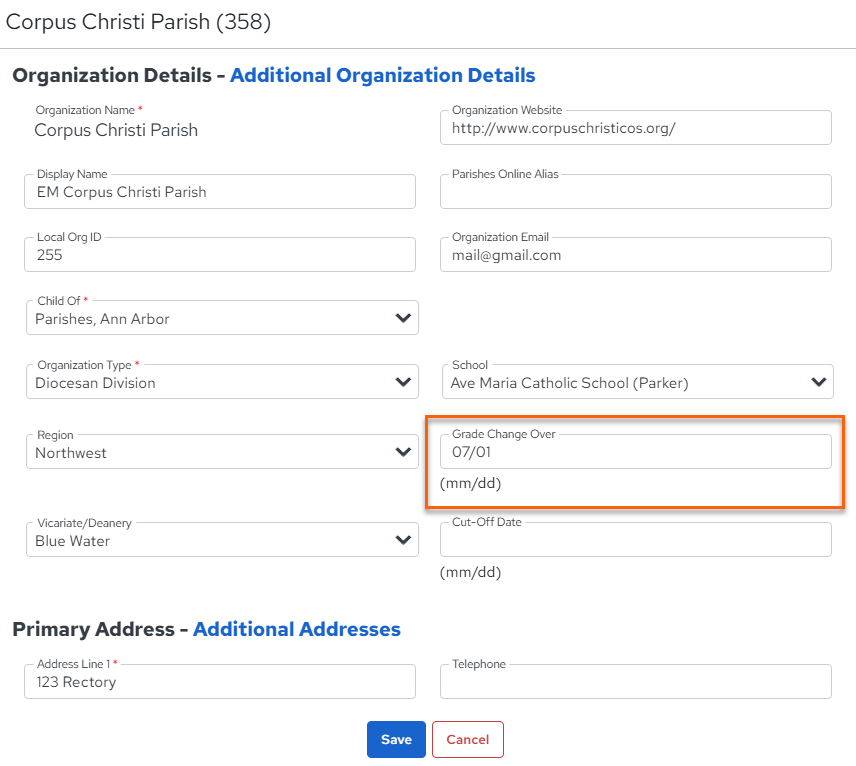Image resolution: width=856 pixels, height=766 pixels.
Task: Click the Save button
Action: pyautogui.click(x=396, y=739)
